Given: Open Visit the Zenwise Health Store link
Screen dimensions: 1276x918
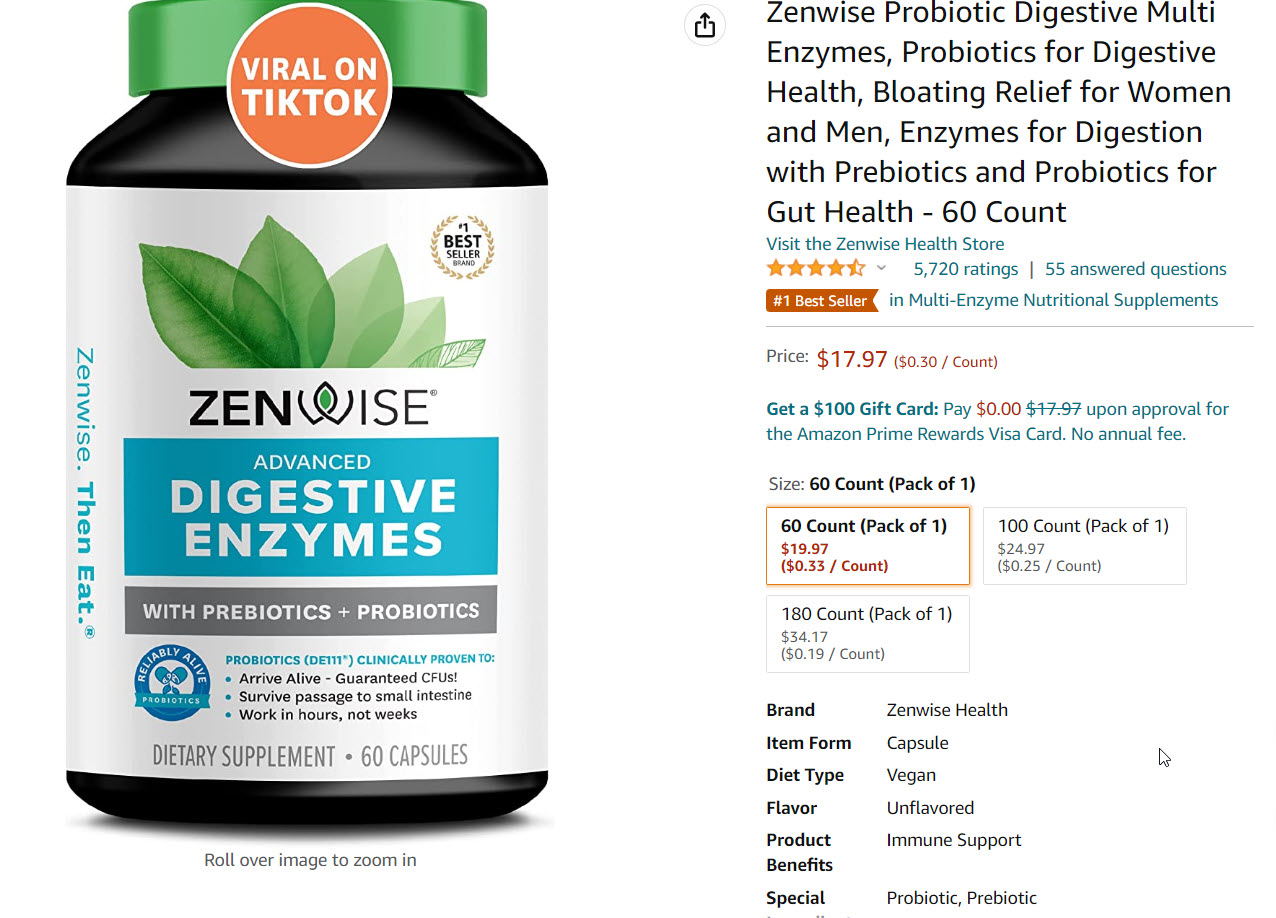Looking at the screenshot, I should [885, 244].
